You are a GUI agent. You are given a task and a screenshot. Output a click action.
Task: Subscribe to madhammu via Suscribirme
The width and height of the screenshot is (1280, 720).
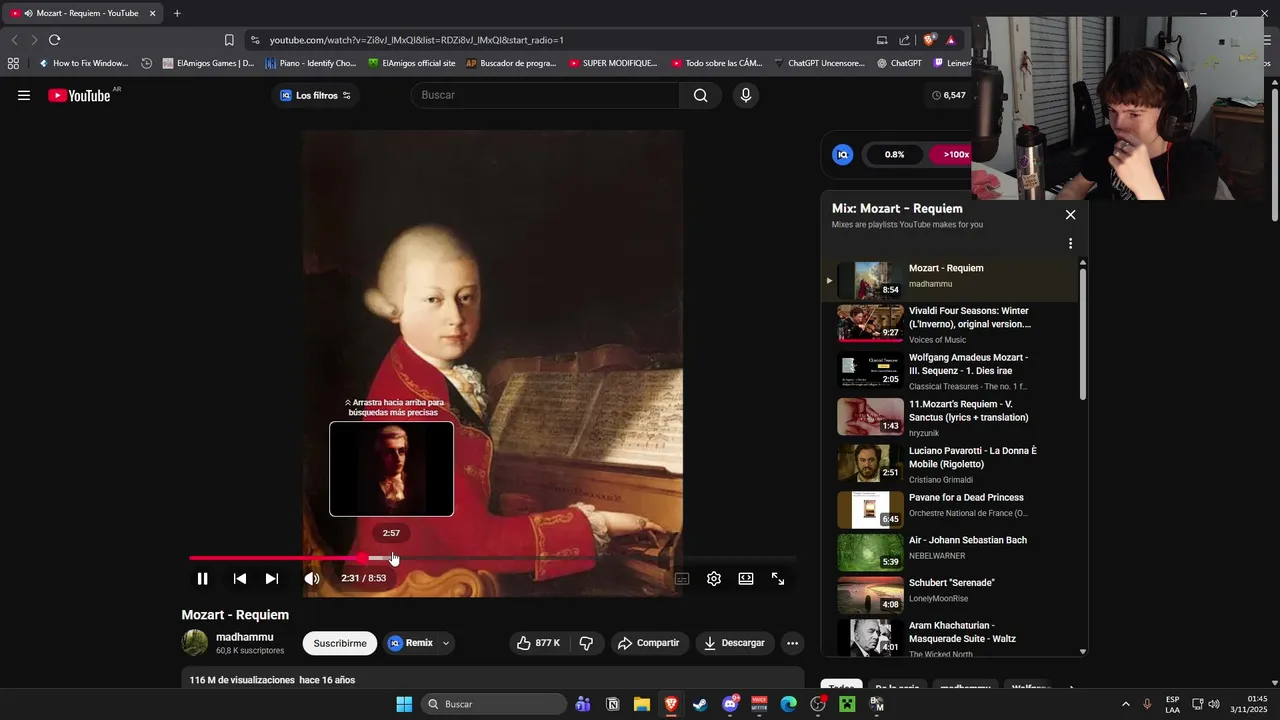340,643
